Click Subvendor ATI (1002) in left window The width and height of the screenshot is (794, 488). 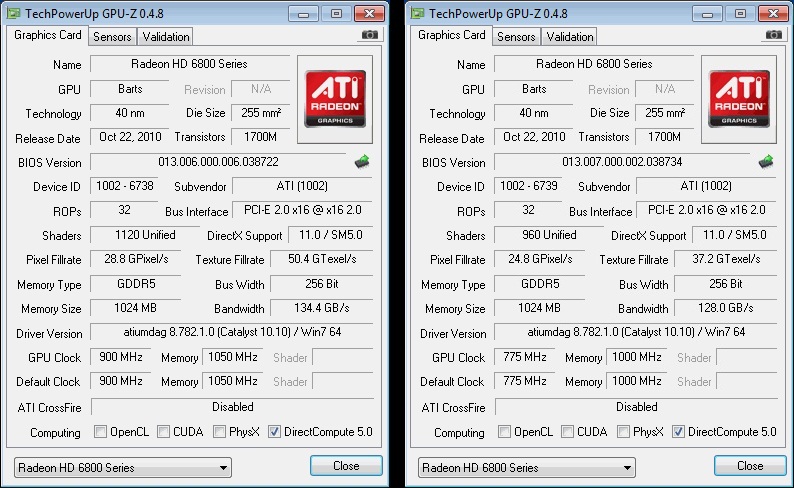click(302, 186)
